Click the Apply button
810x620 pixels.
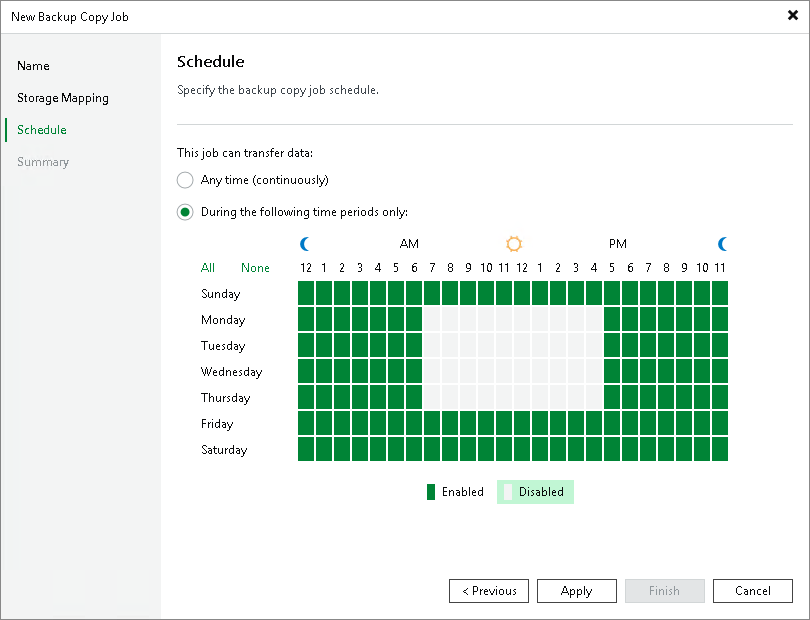click(577, 591)
